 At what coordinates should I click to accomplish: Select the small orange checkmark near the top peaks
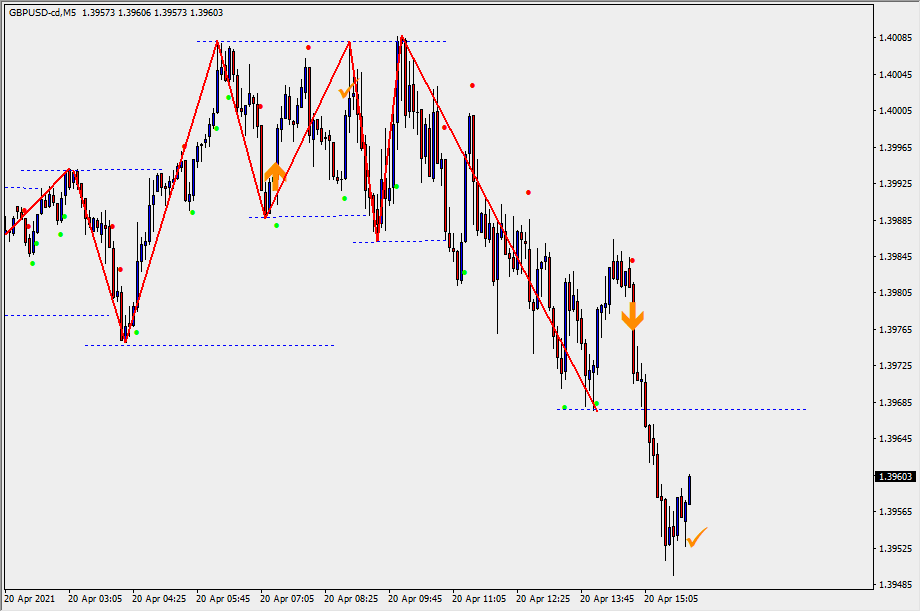(x=344, y=92)
